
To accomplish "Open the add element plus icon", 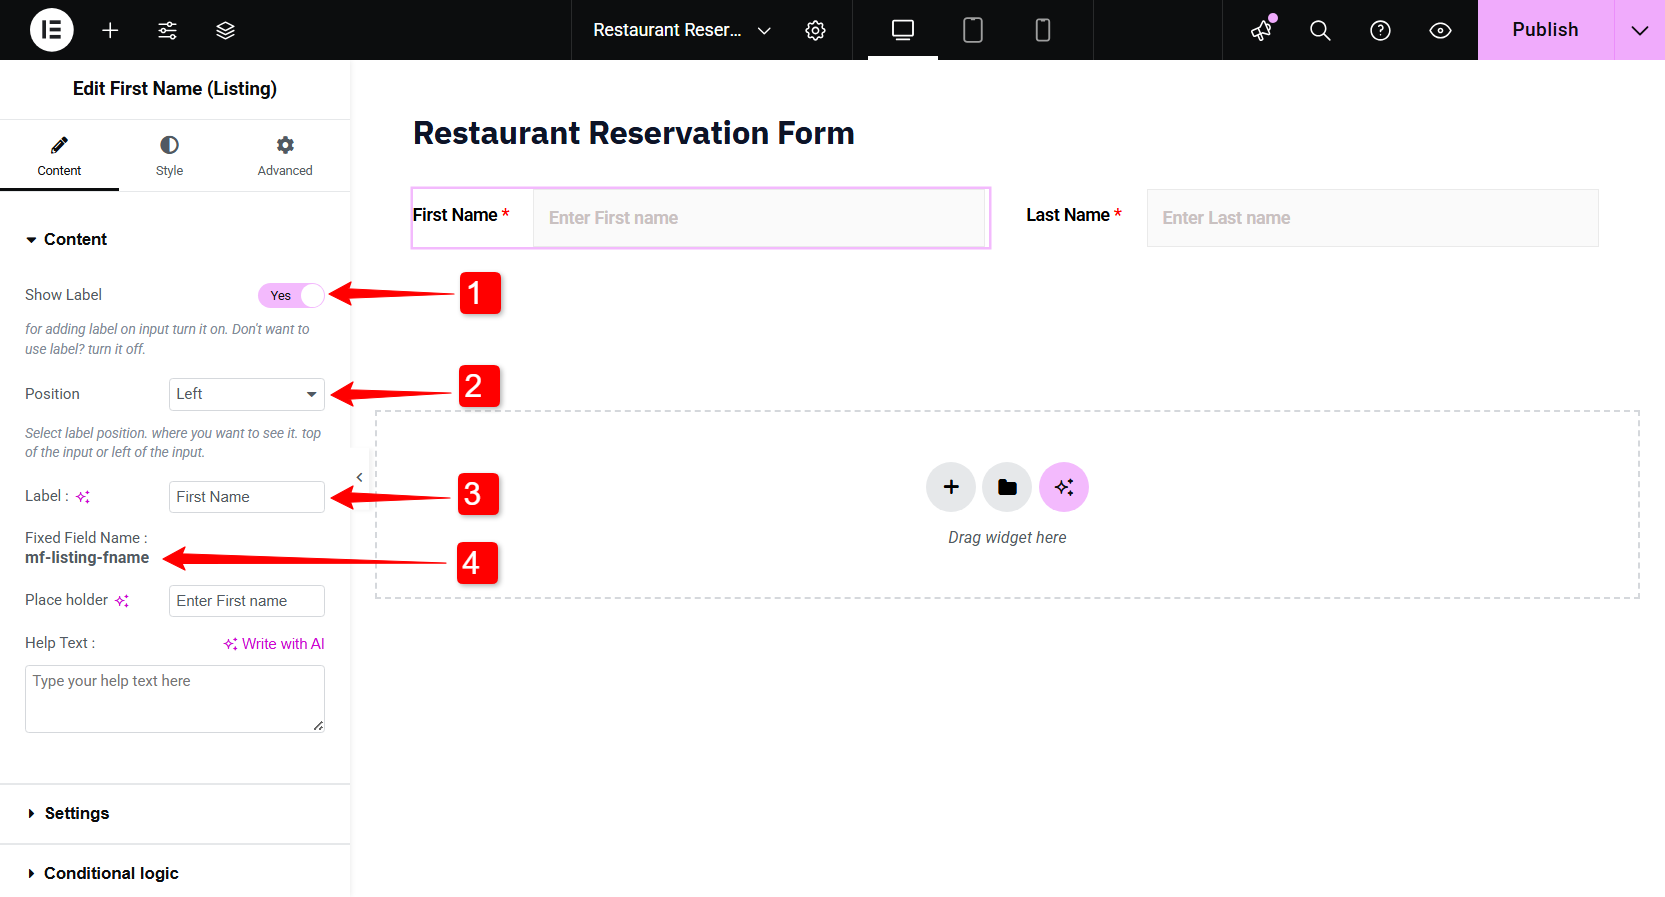I will (110, 30).
